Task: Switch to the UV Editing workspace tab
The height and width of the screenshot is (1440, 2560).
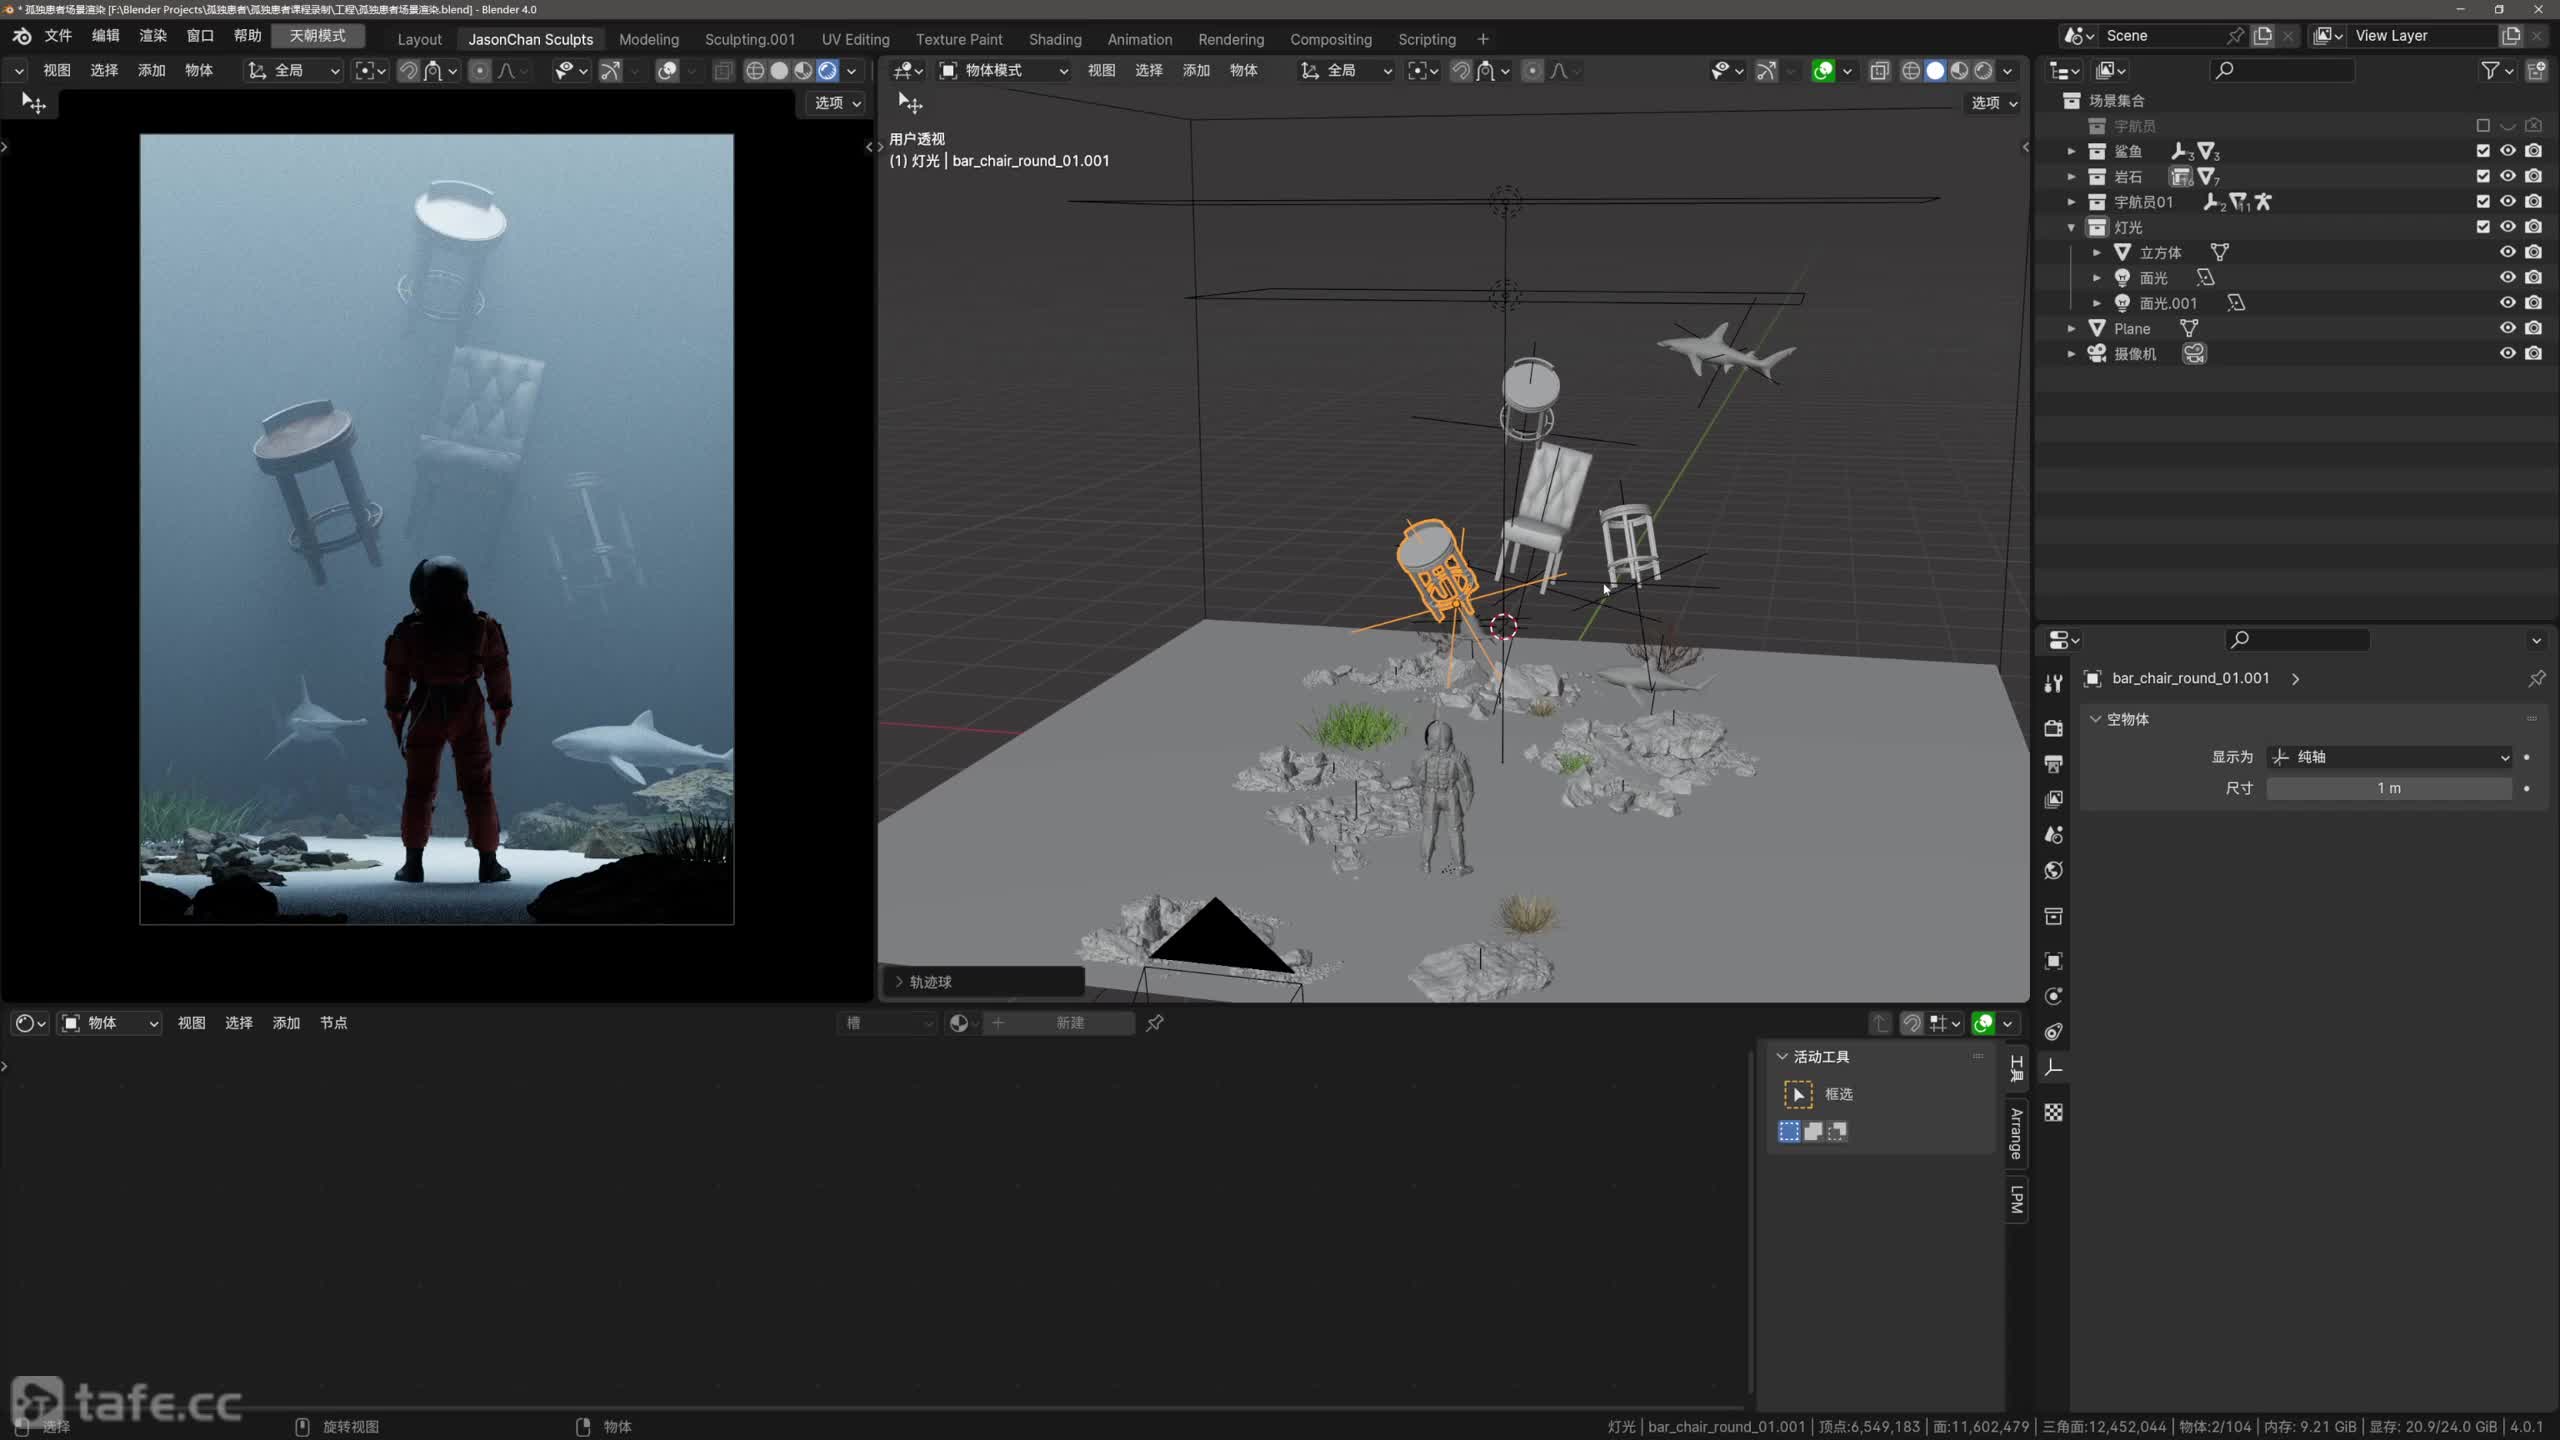Action: [855, 39]
